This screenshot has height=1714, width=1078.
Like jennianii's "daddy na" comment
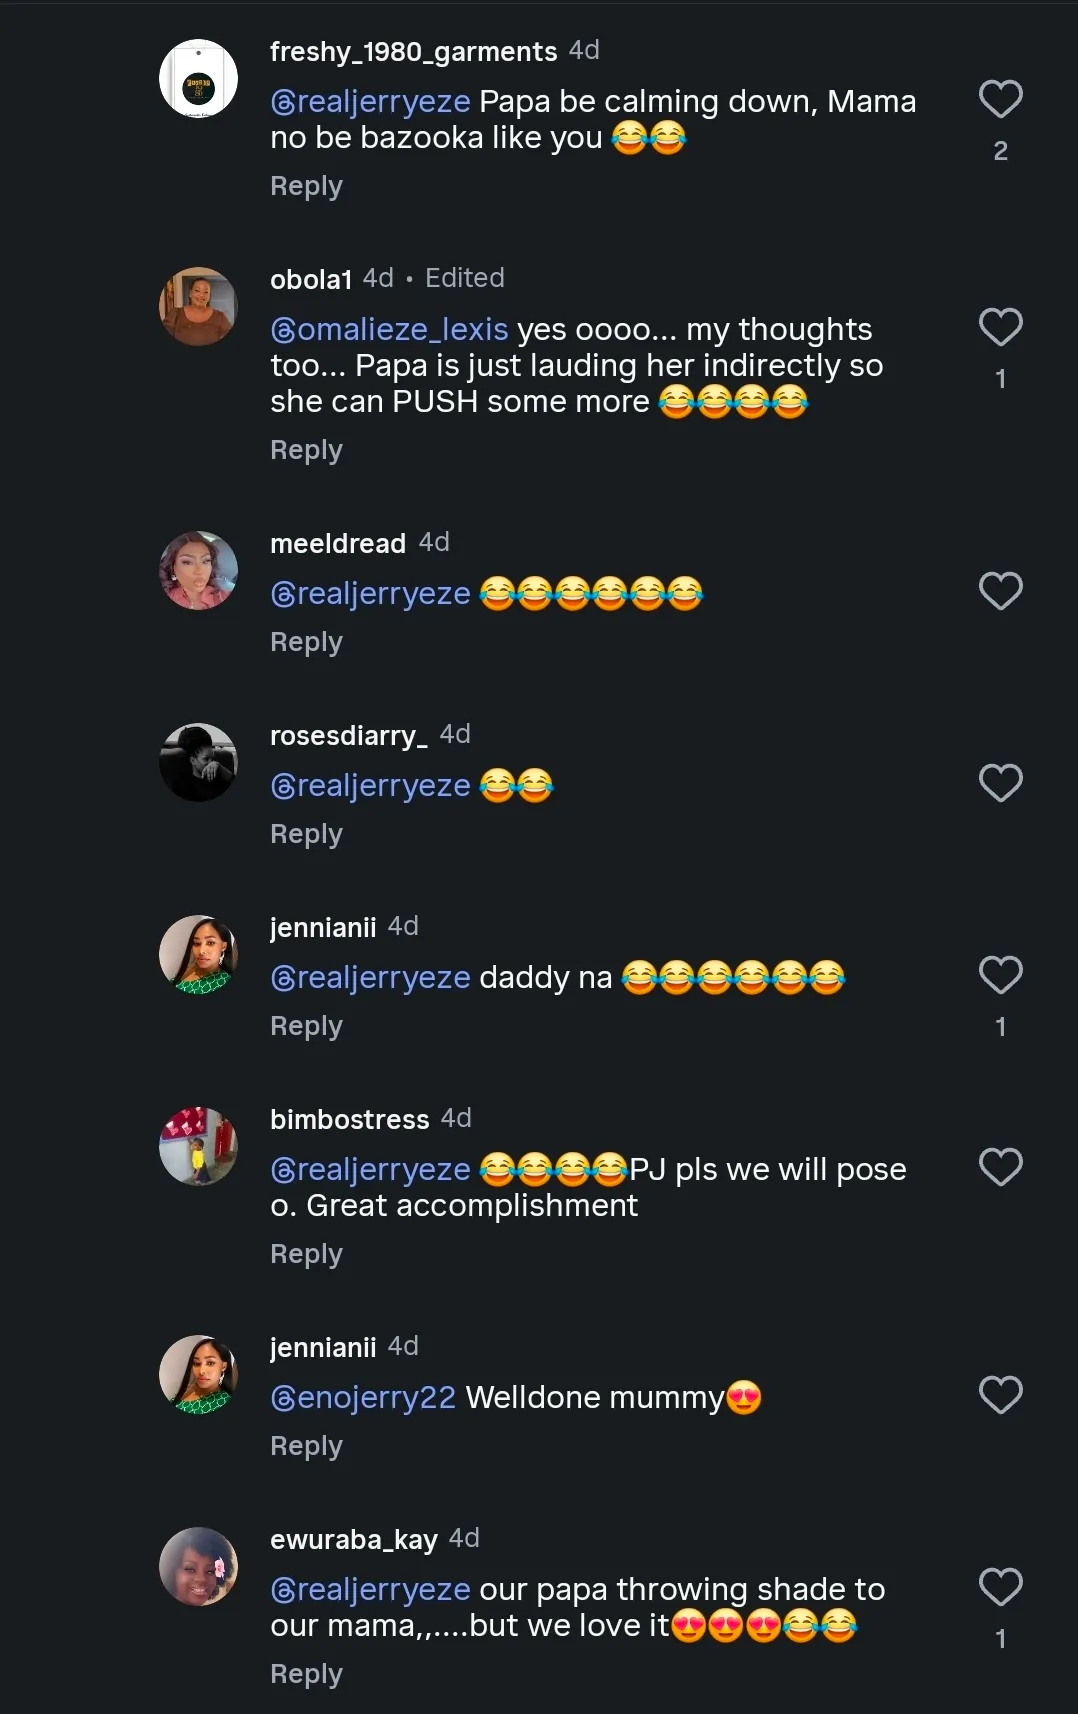click(x=1000, y=975)
